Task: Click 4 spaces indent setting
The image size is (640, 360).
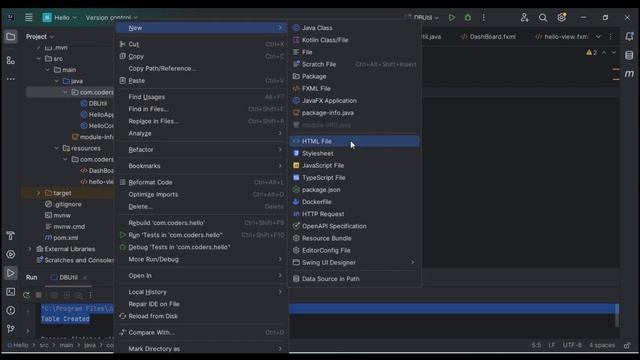Action: (x=602, y=345)
